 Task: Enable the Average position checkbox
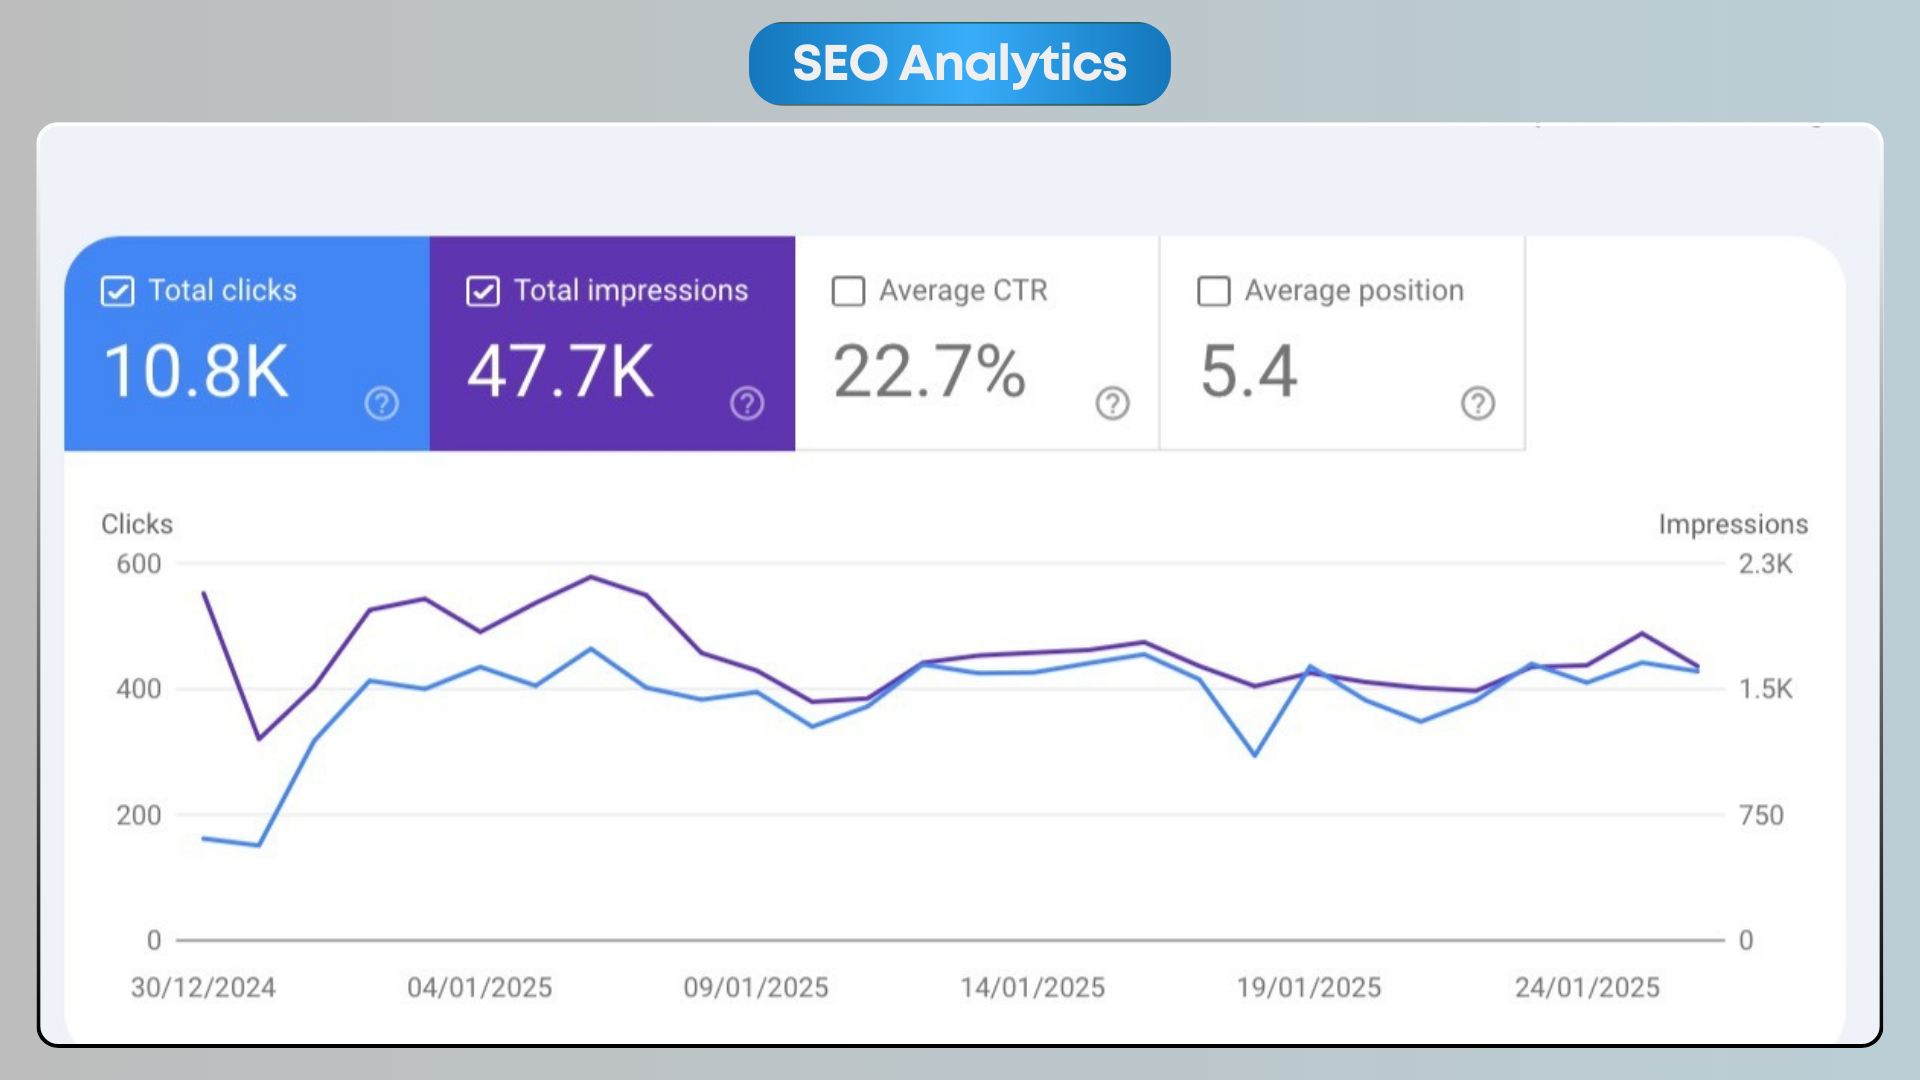click(1213, 291)
